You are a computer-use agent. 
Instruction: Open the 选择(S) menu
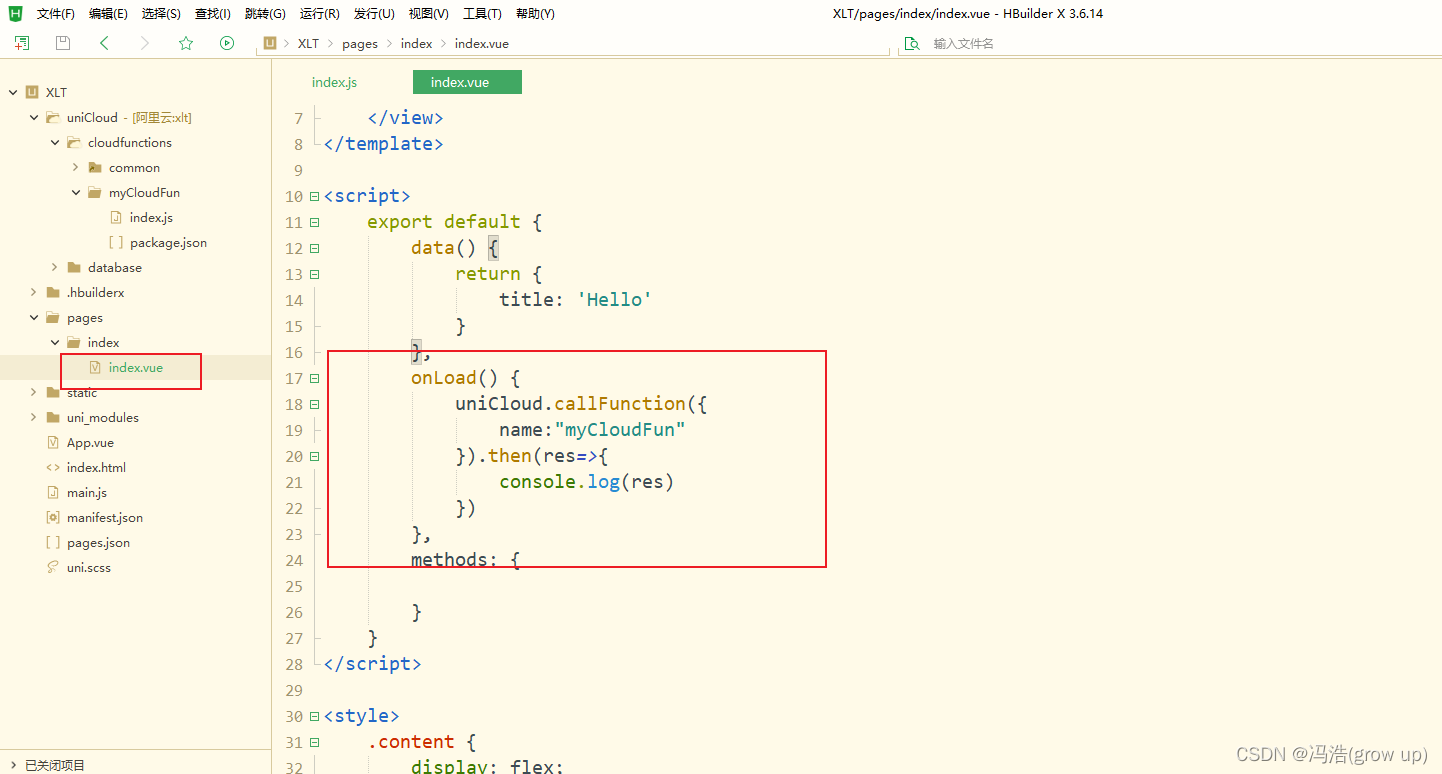[x=161, y=14]
